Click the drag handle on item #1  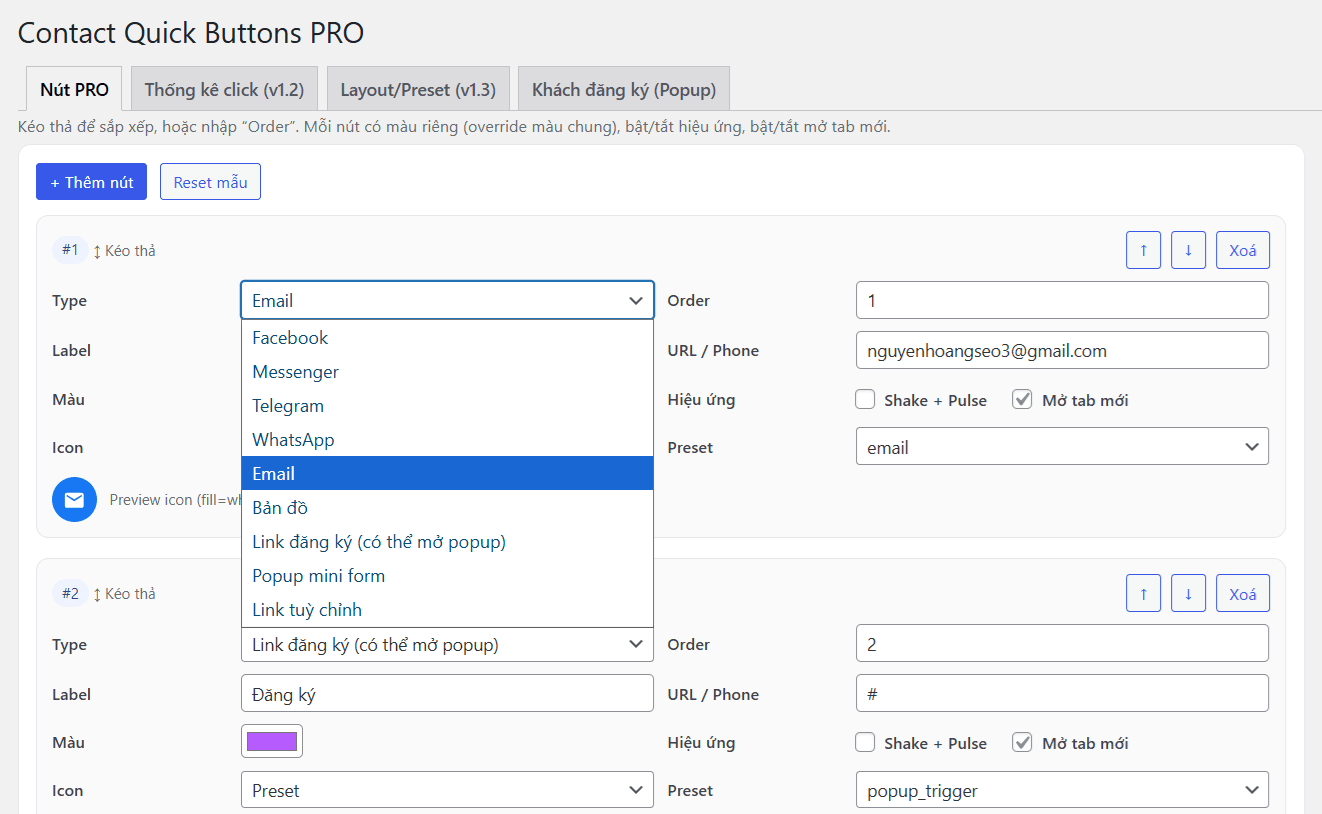point(124,251)
